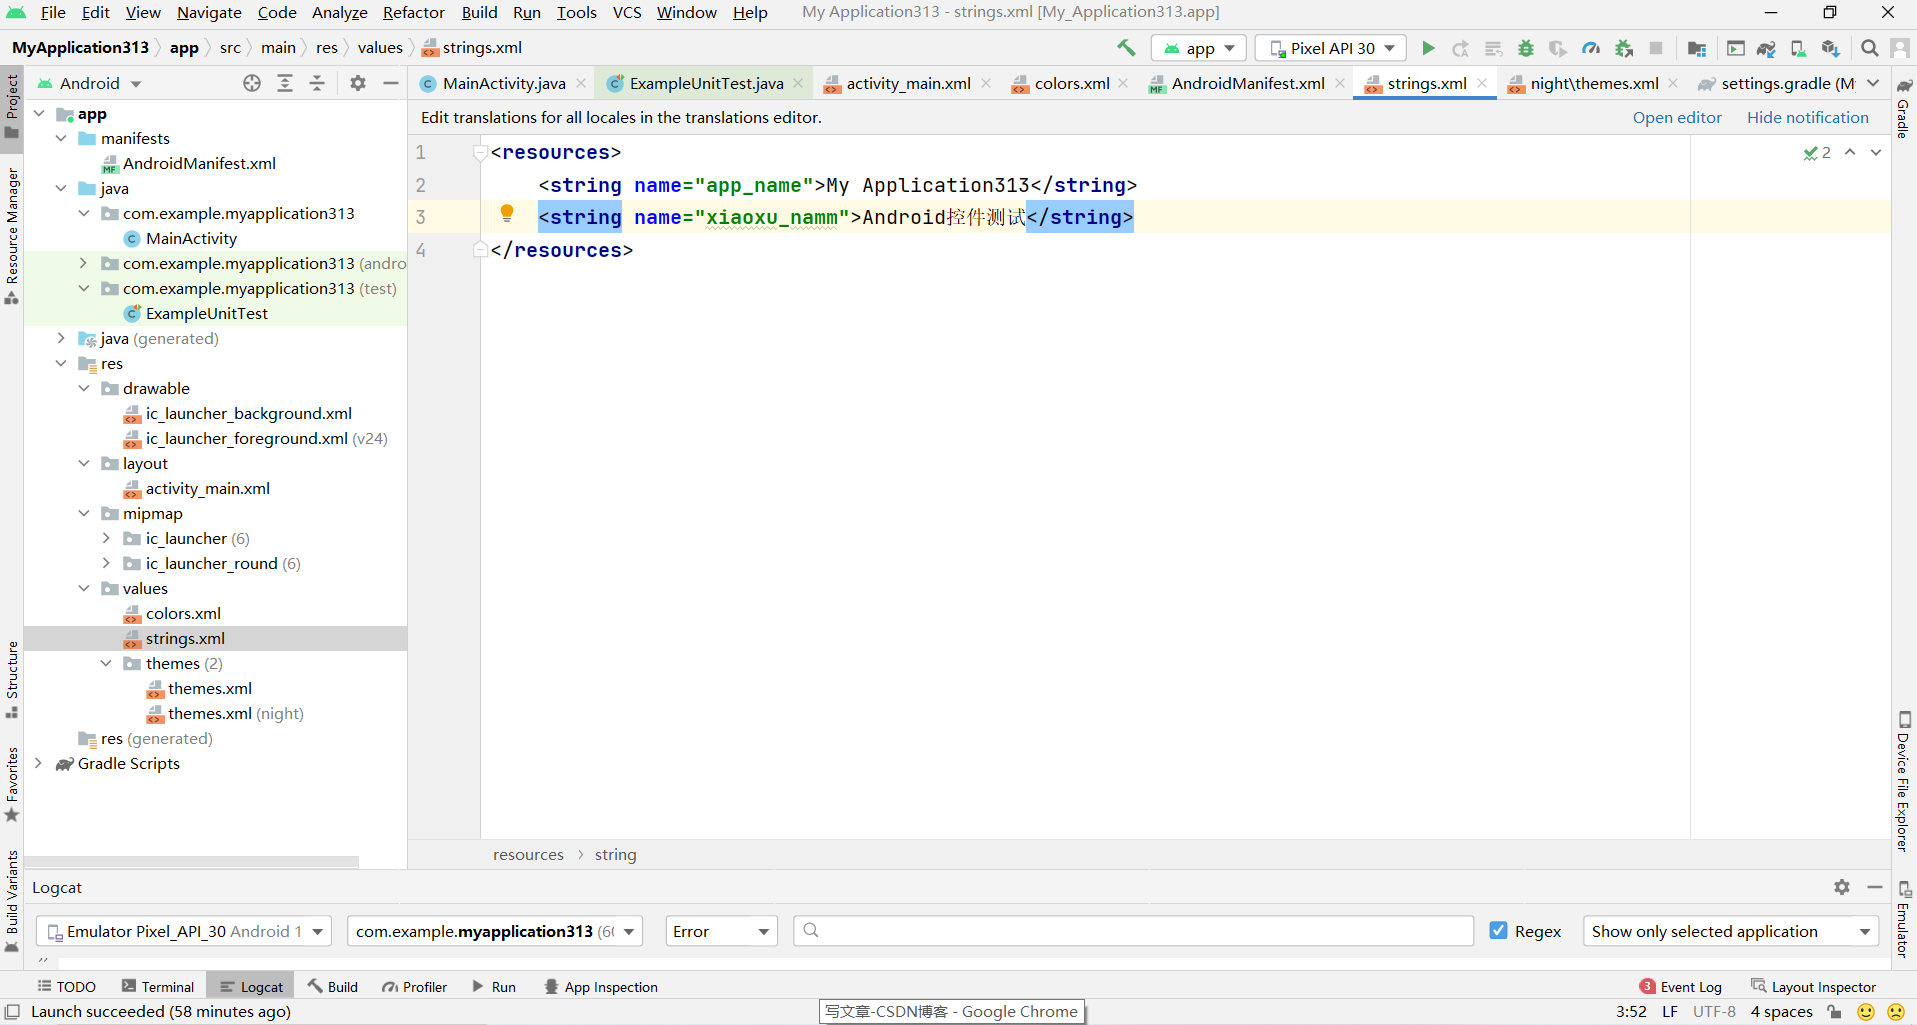This screenshot has width=1917, height=1025.
Task: Open the AVD Manager icon
Action: pos(1798,48)
